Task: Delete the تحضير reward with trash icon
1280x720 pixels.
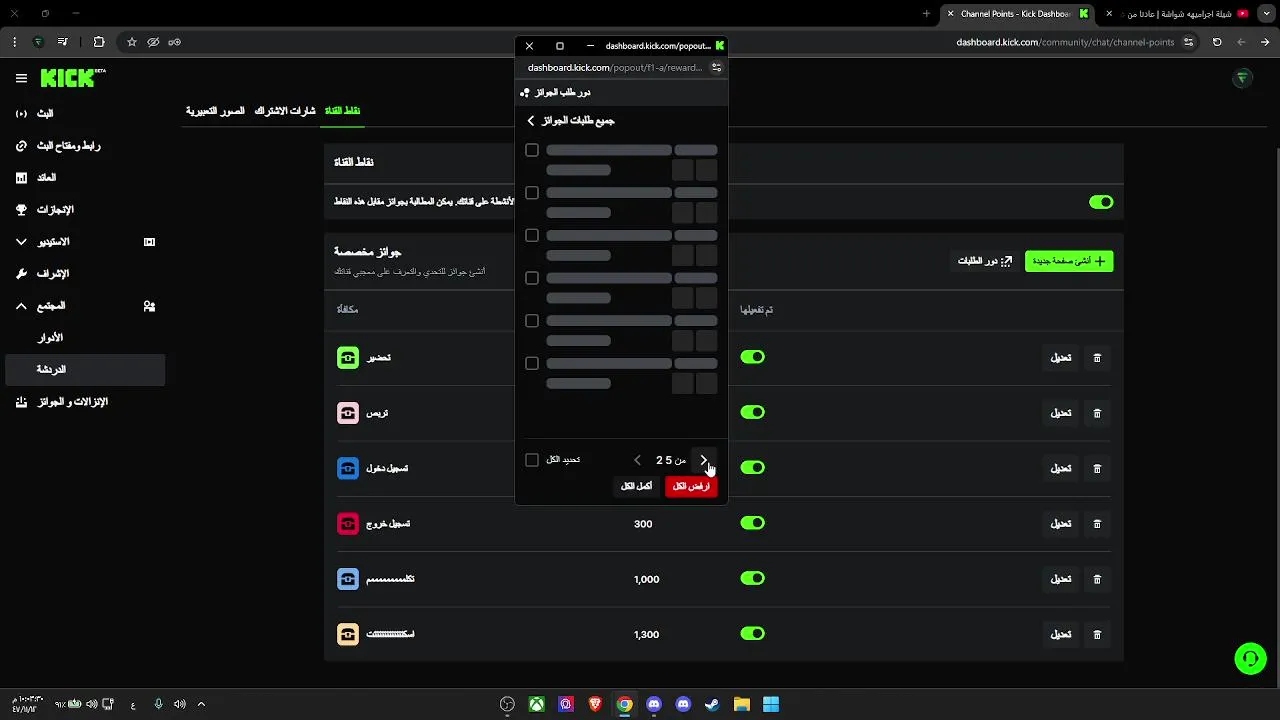Action: click(x=1097, y=358)
